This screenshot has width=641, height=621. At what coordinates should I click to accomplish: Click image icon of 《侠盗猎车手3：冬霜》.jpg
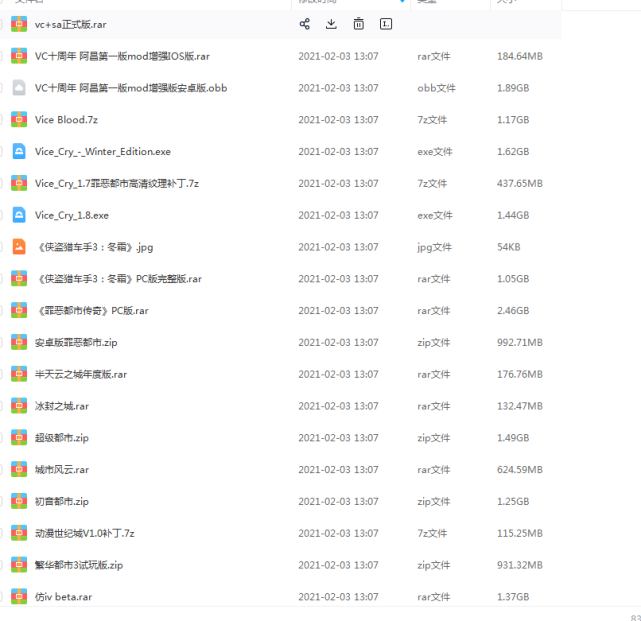tap(19, 247)
